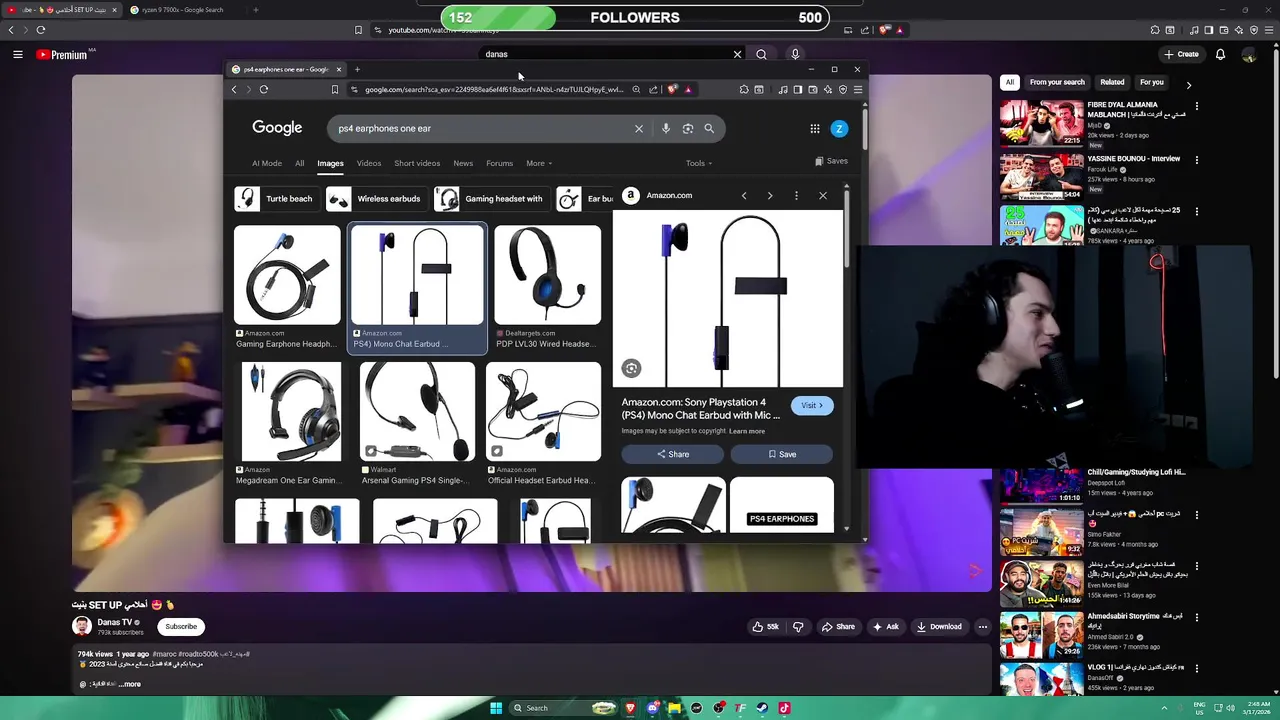Click the Google search magnifier button

point(709,128)
